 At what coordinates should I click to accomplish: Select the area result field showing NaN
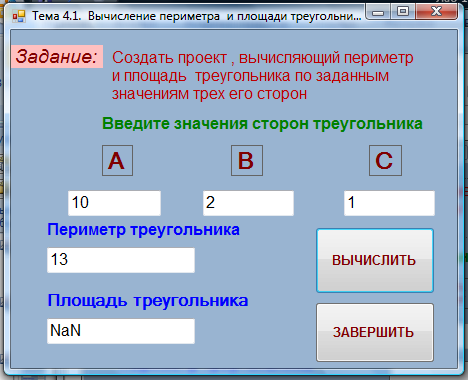[121, 331]
